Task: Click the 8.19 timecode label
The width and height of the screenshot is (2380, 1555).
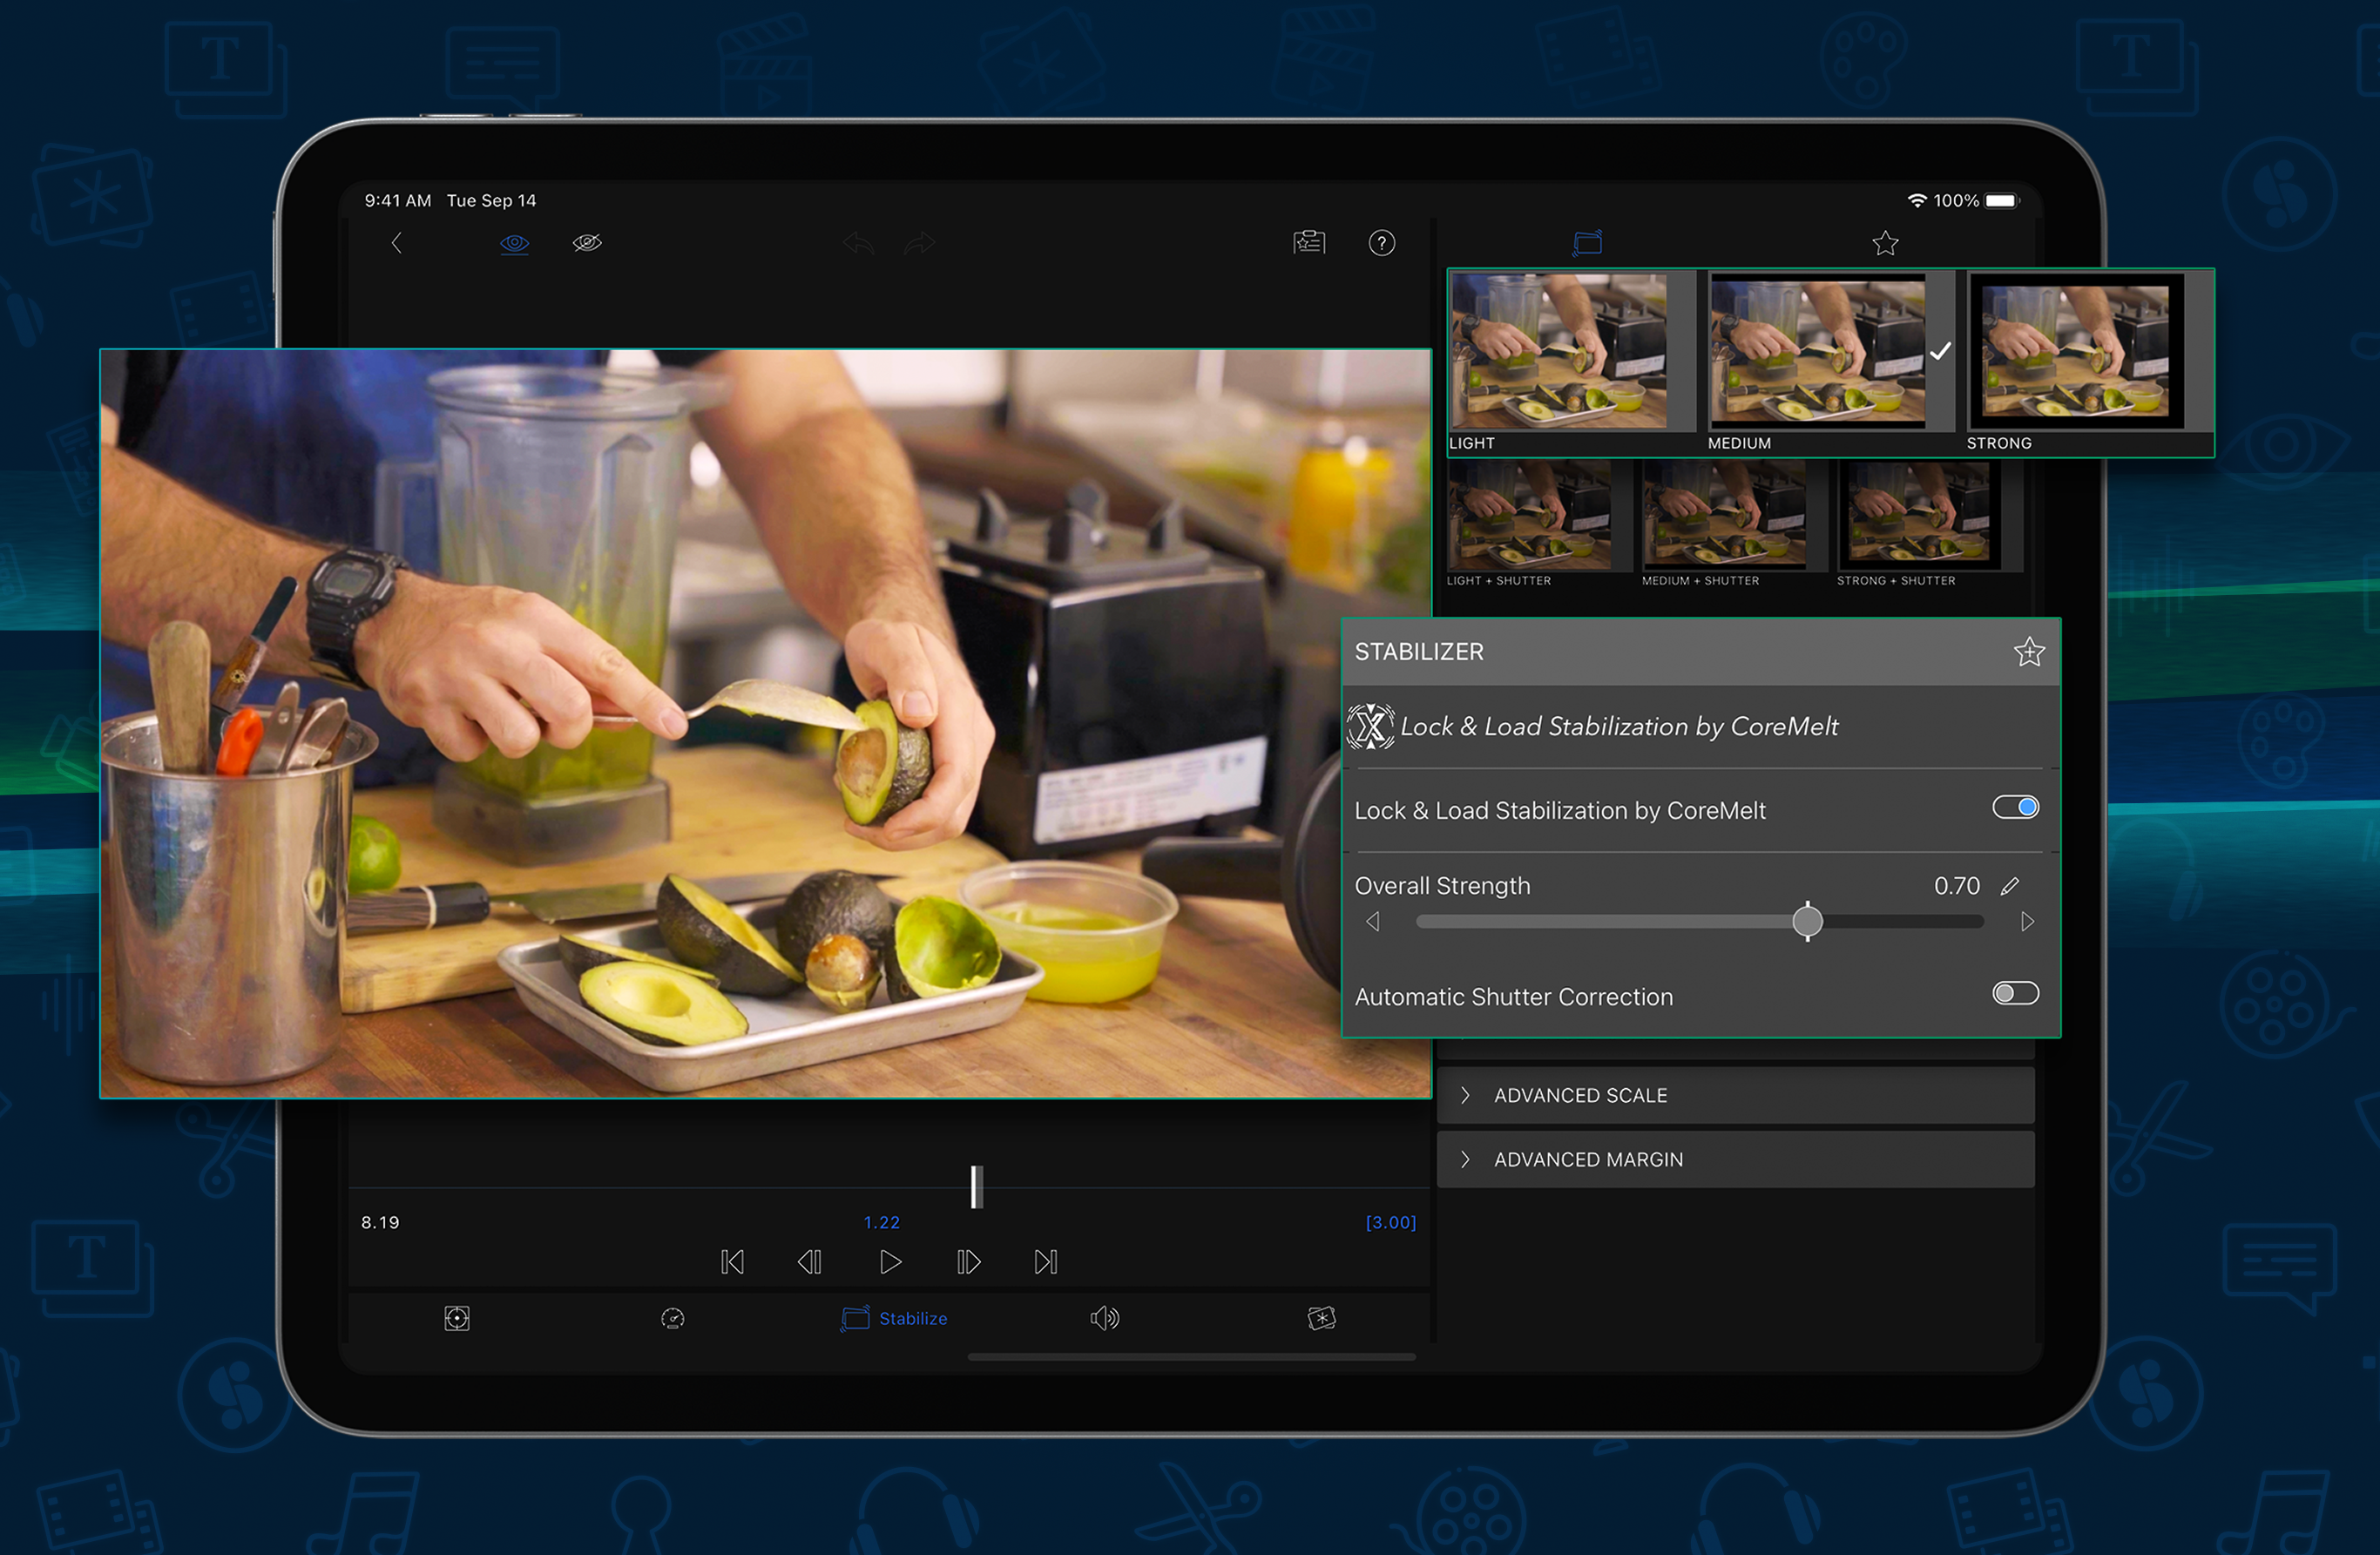Action: [x=380, y=1222]
